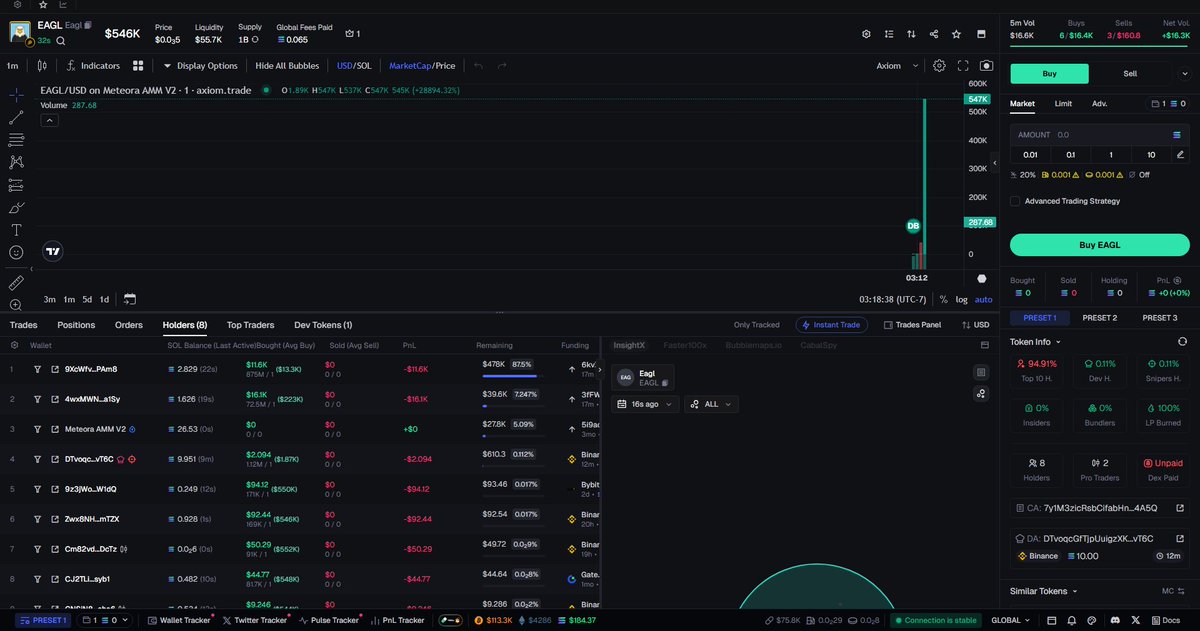The width and height of the screenshot is (1200, 631).
Task: Open external link for CA address
Action: point(1182,508)
